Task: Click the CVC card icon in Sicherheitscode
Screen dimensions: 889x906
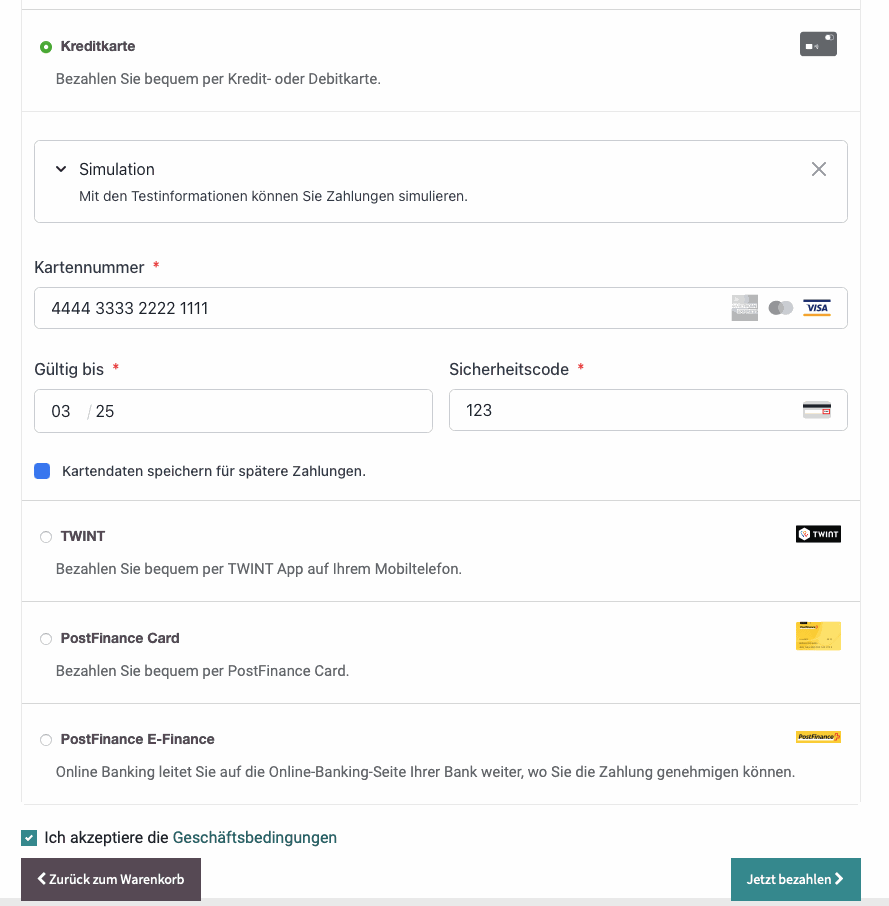Action: (x=817, y=410)
